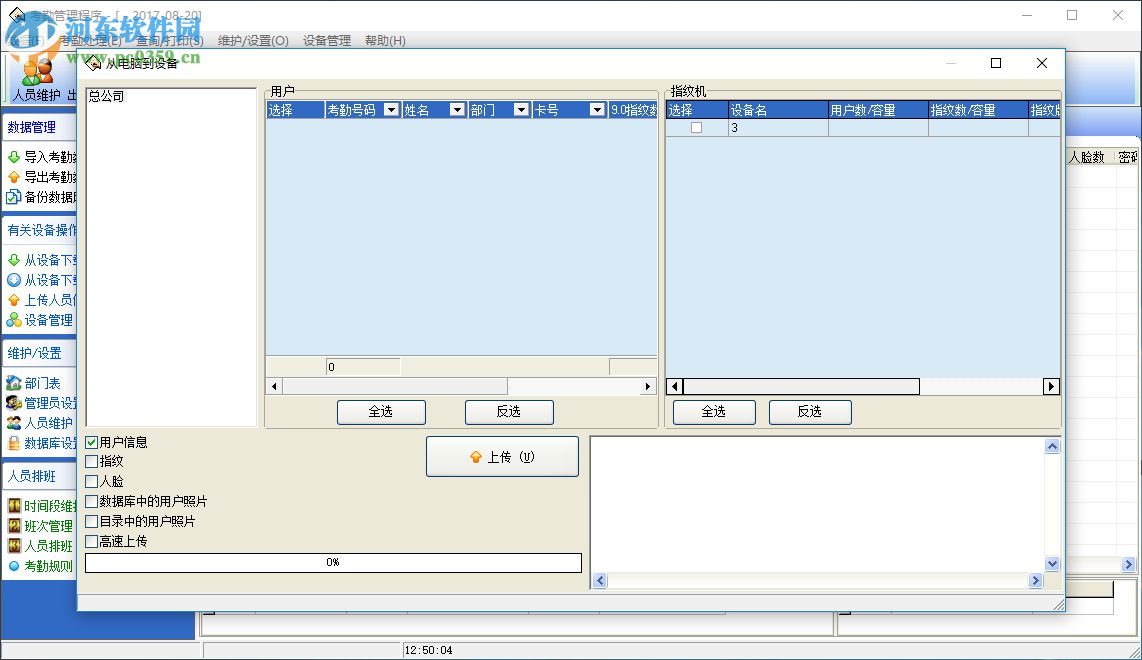
Task: Open the 卡号 column filter dropdown
Action: [x=597, y=110]
